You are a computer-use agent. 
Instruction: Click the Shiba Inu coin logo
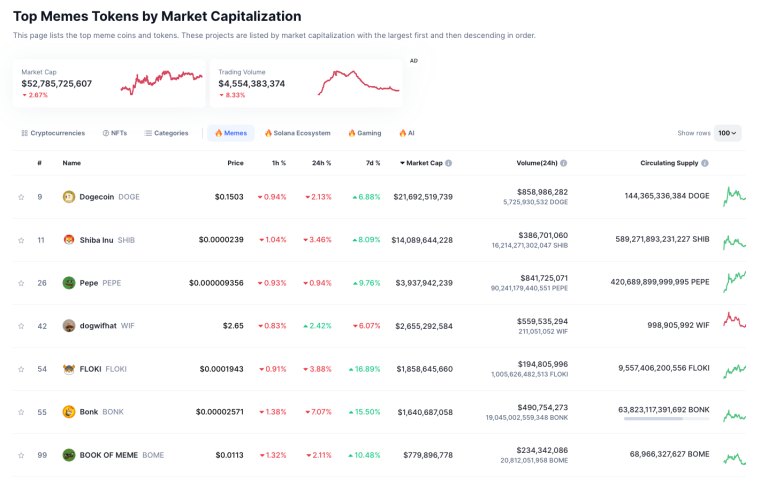(x=69, y=240)
